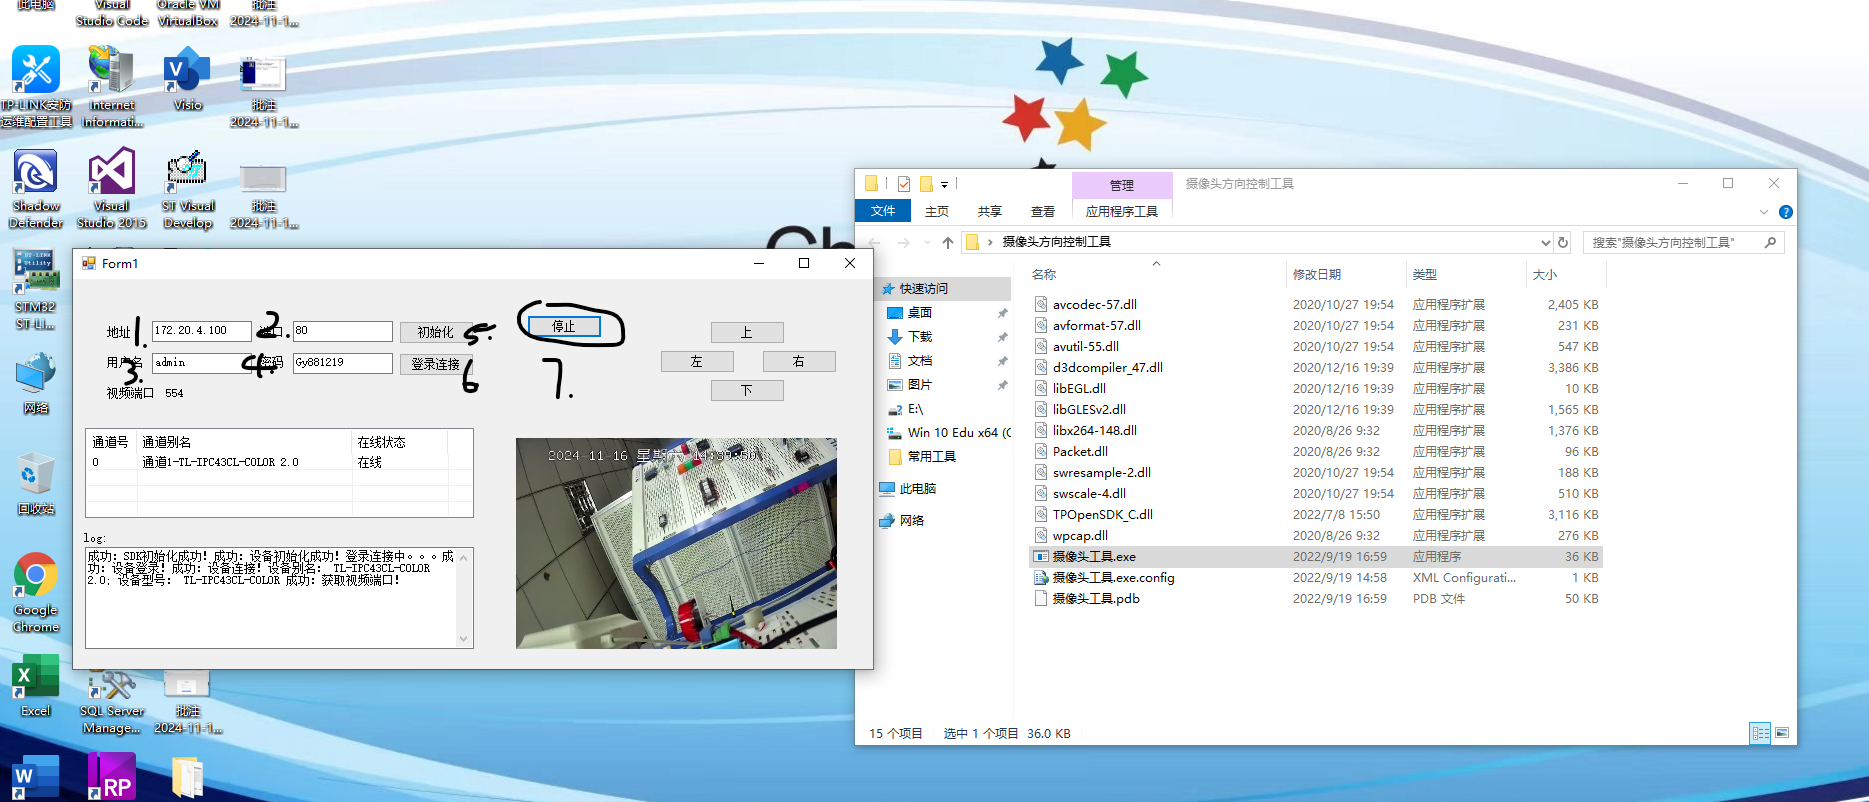Open quick access toolbar customize dropdown
Image resolution: width=1869 pixels, height=802 pixels.
click(x=944, y=184)
